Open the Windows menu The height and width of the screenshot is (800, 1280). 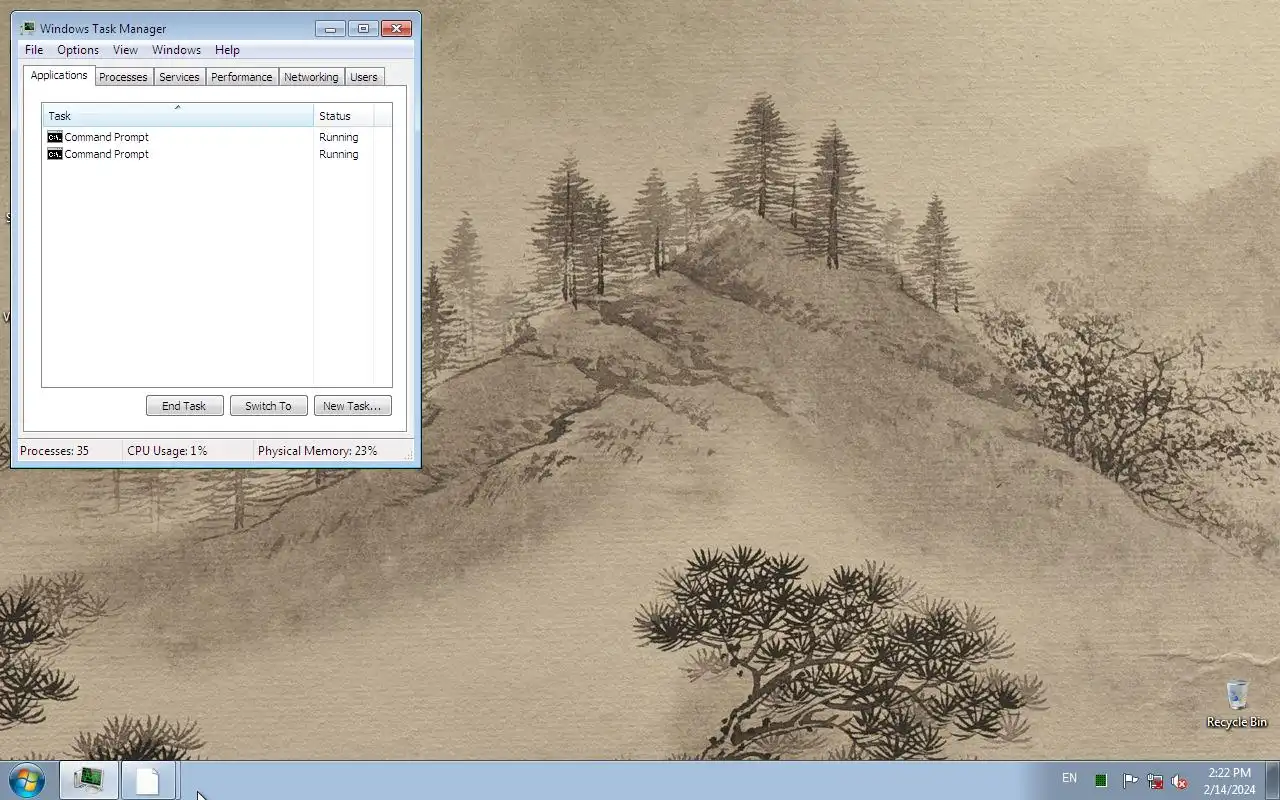176,50
